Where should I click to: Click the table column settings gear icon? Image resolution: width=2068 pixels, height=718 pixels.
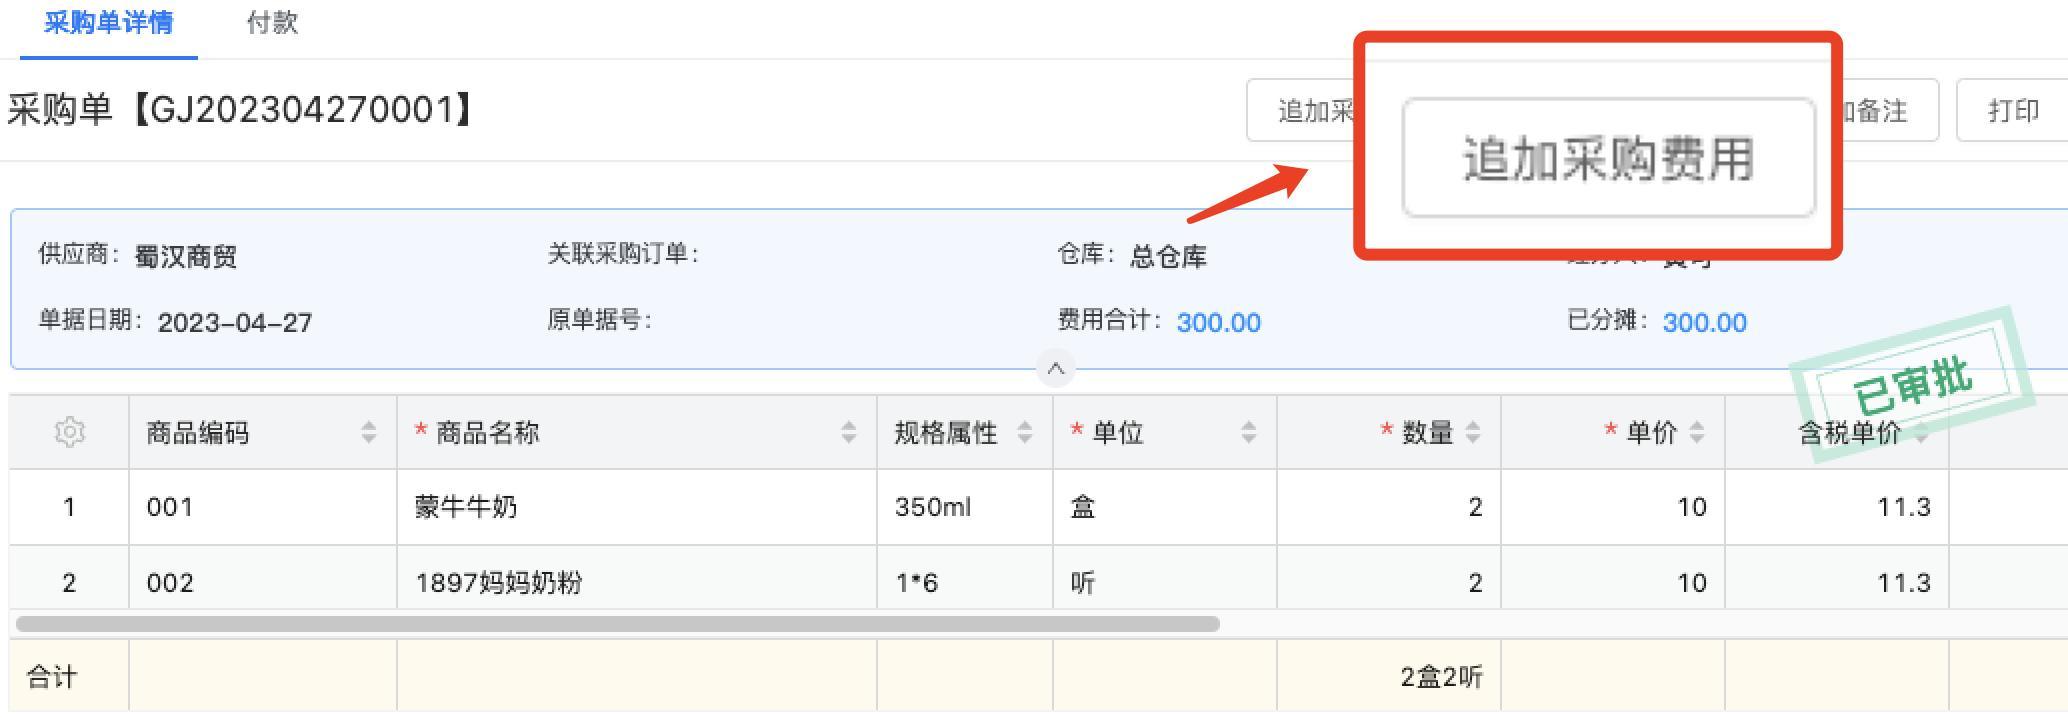[x=69, y=432]
